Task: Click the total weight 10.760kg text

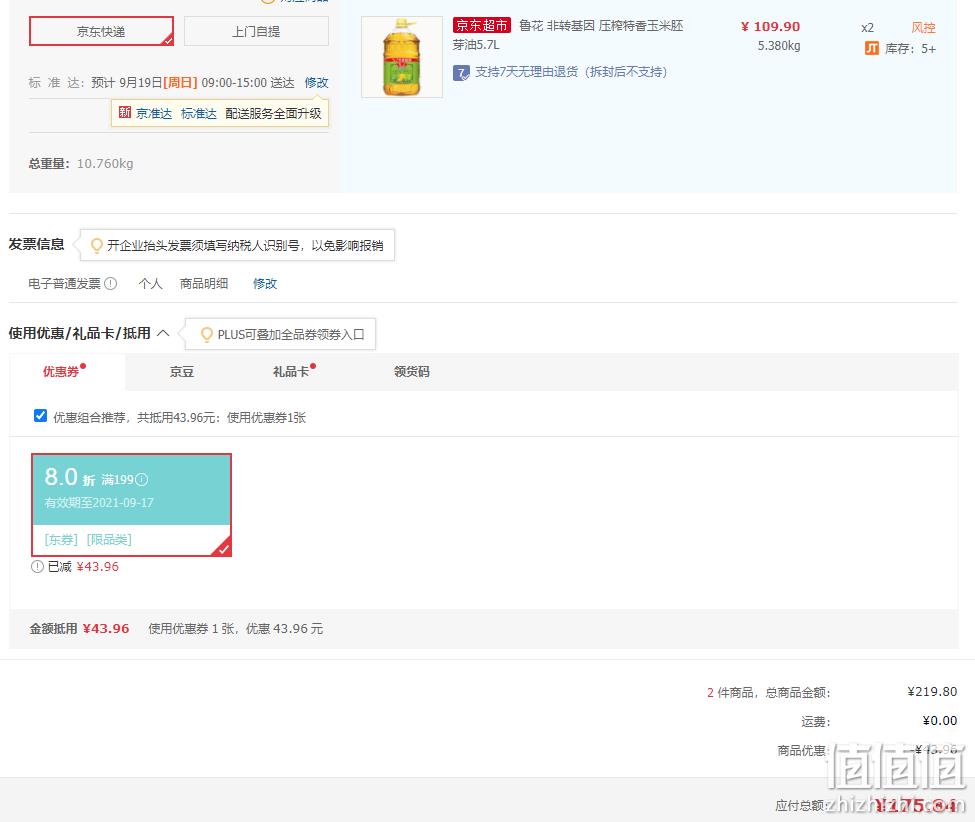Action: pos(104,164)
